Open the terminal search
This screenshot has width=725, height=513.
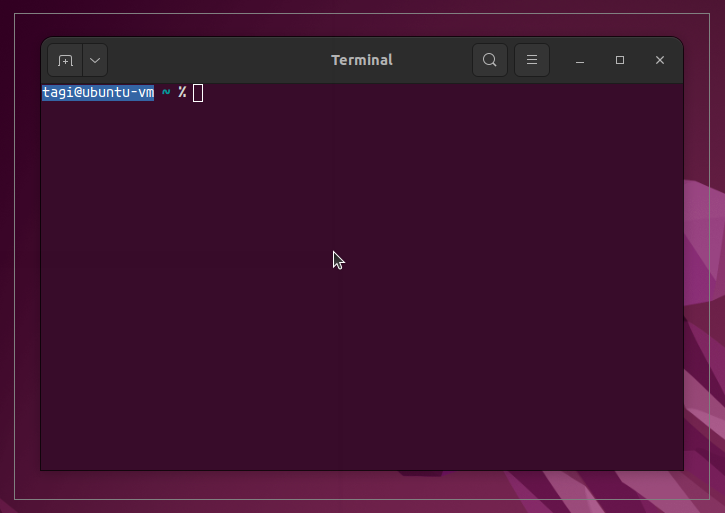(x=490, y=60)
